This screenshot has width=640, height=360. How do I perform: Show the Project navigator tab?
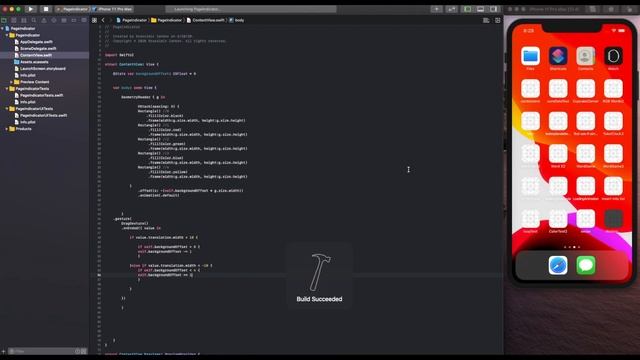click(4, 20)
